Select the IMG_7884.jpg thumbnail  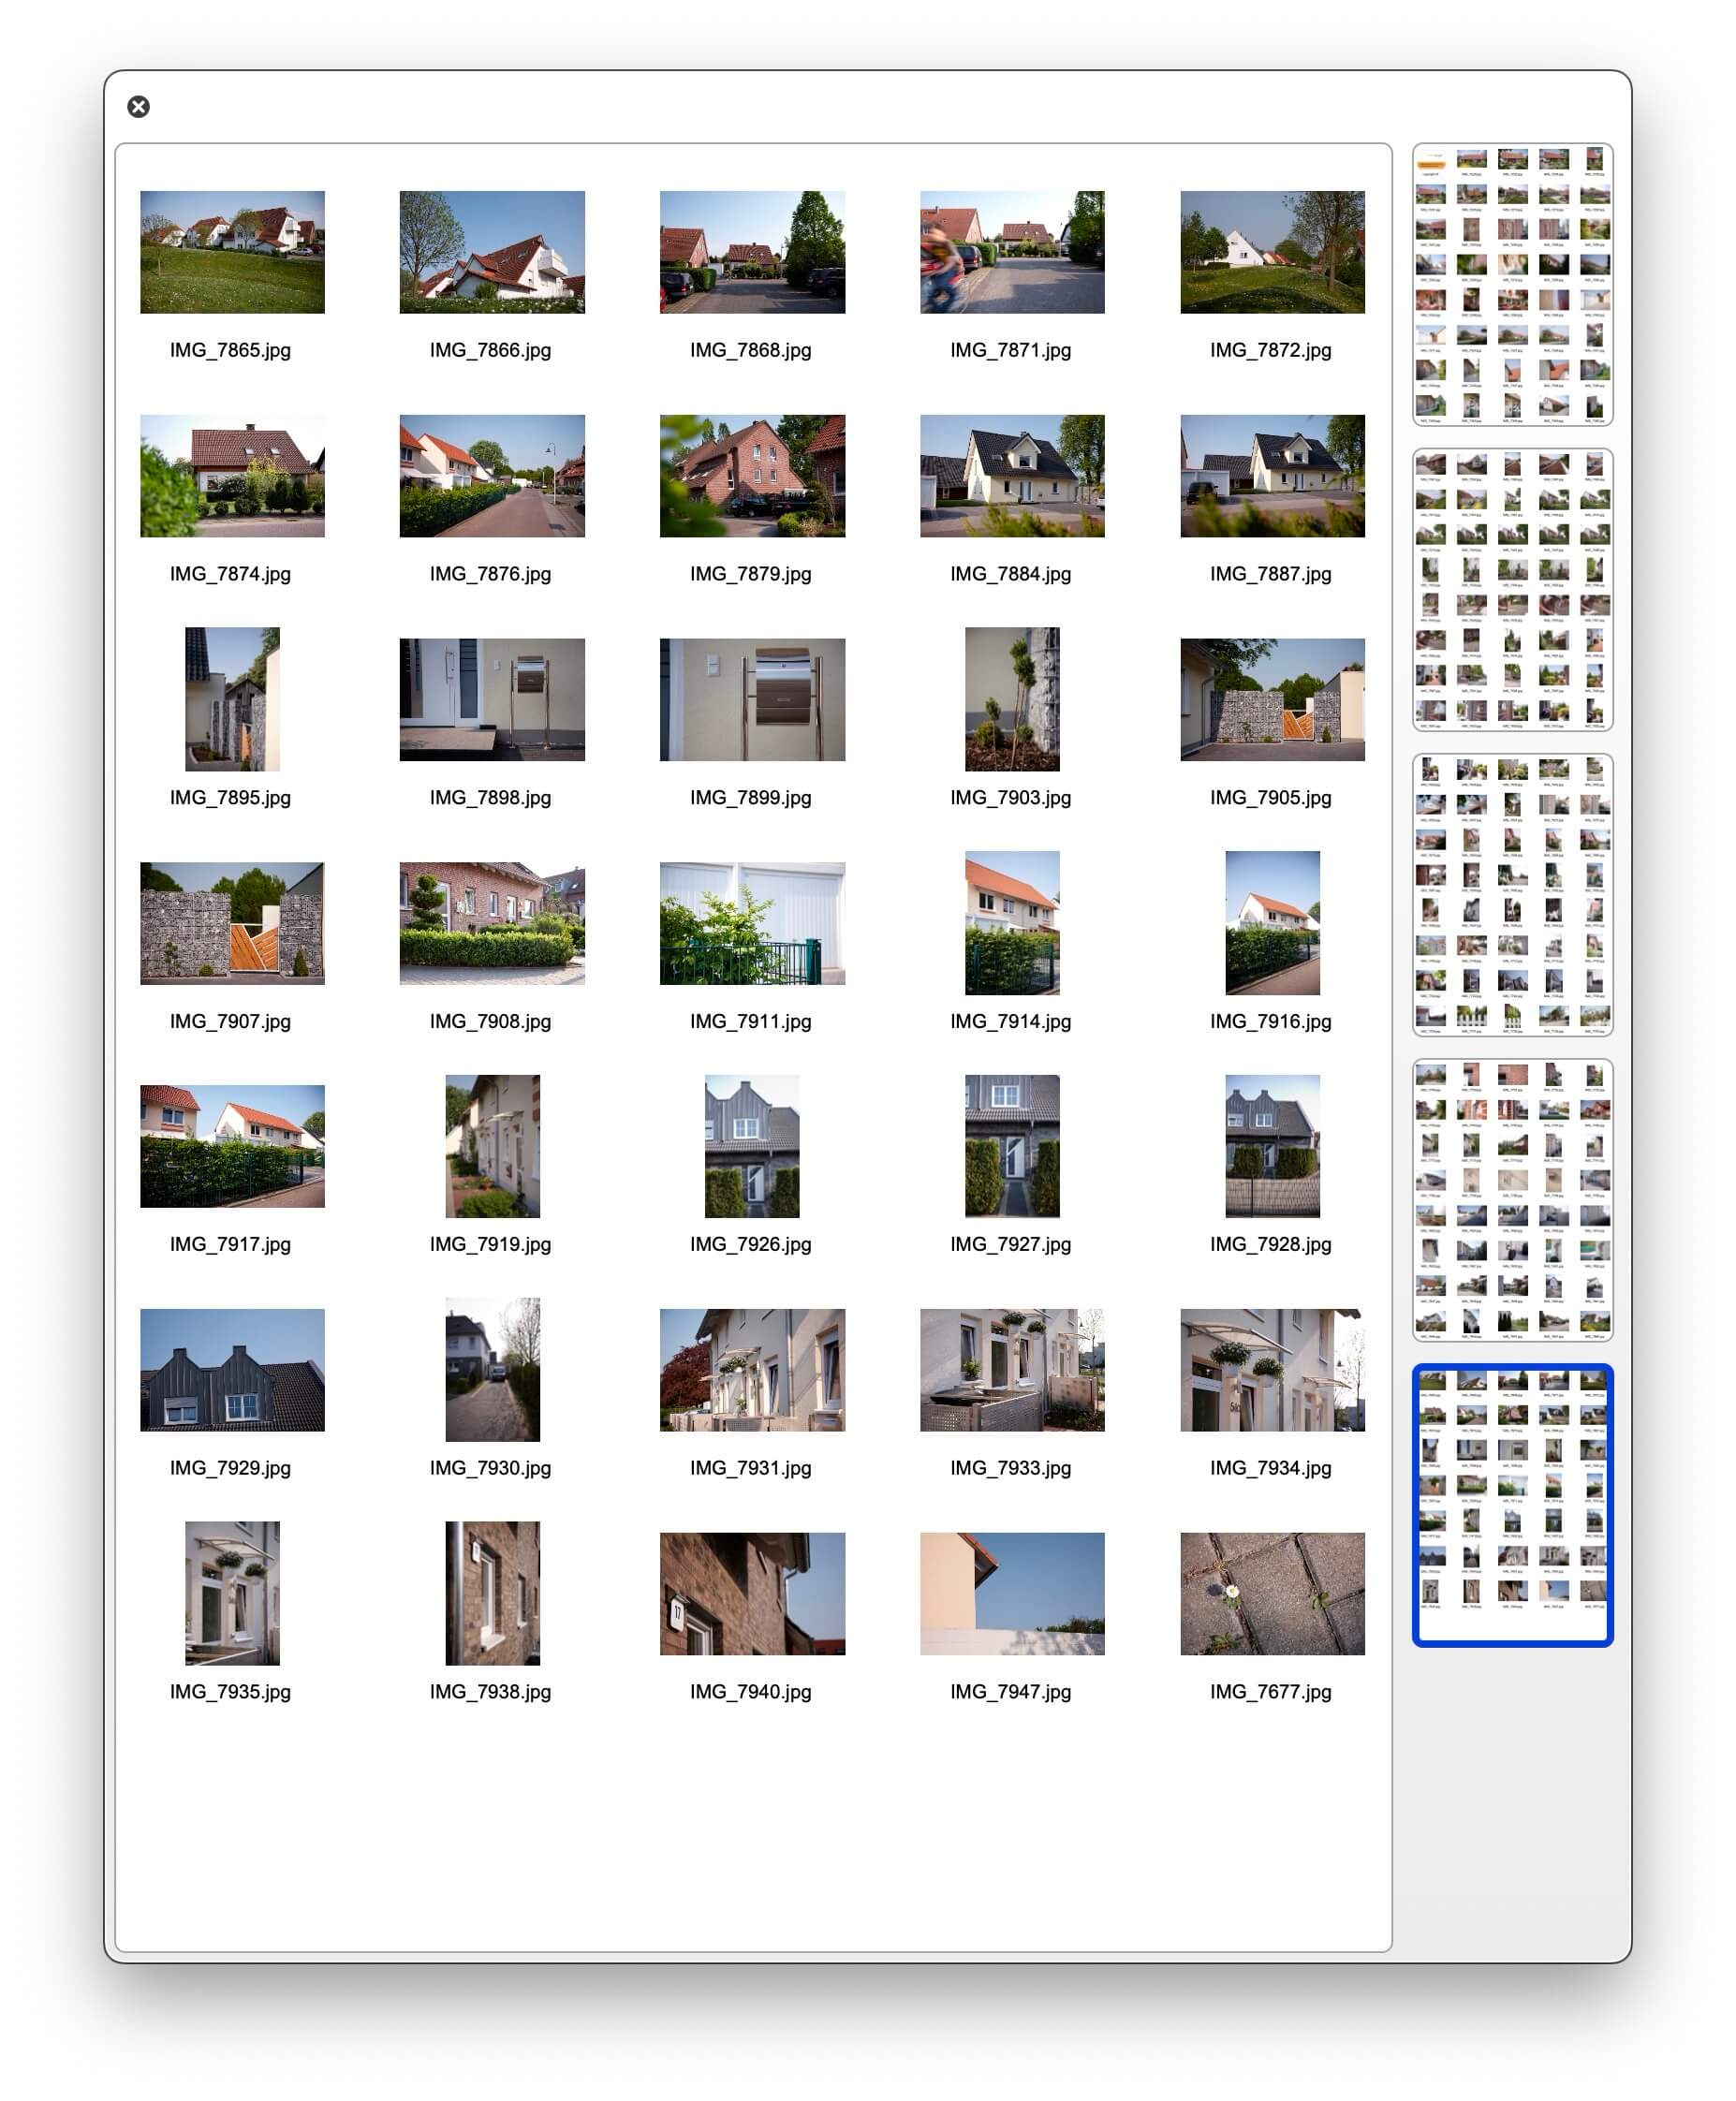coord(1012,476)
